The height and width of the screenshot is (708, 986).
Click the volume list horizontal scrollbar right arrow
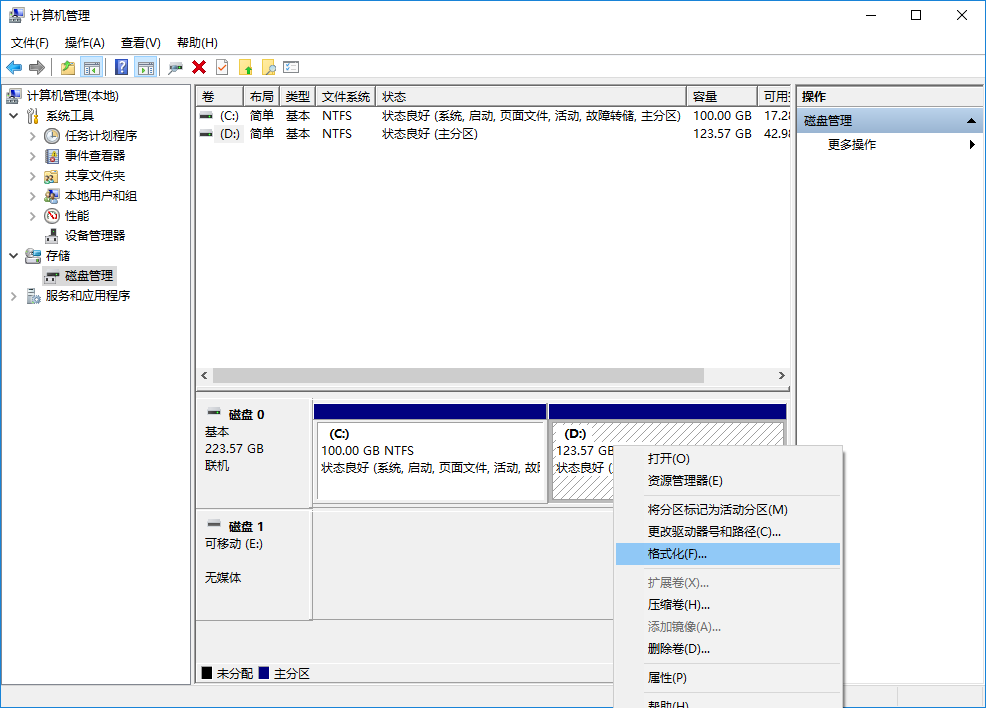pyautogui.click(x=781, y=376)
